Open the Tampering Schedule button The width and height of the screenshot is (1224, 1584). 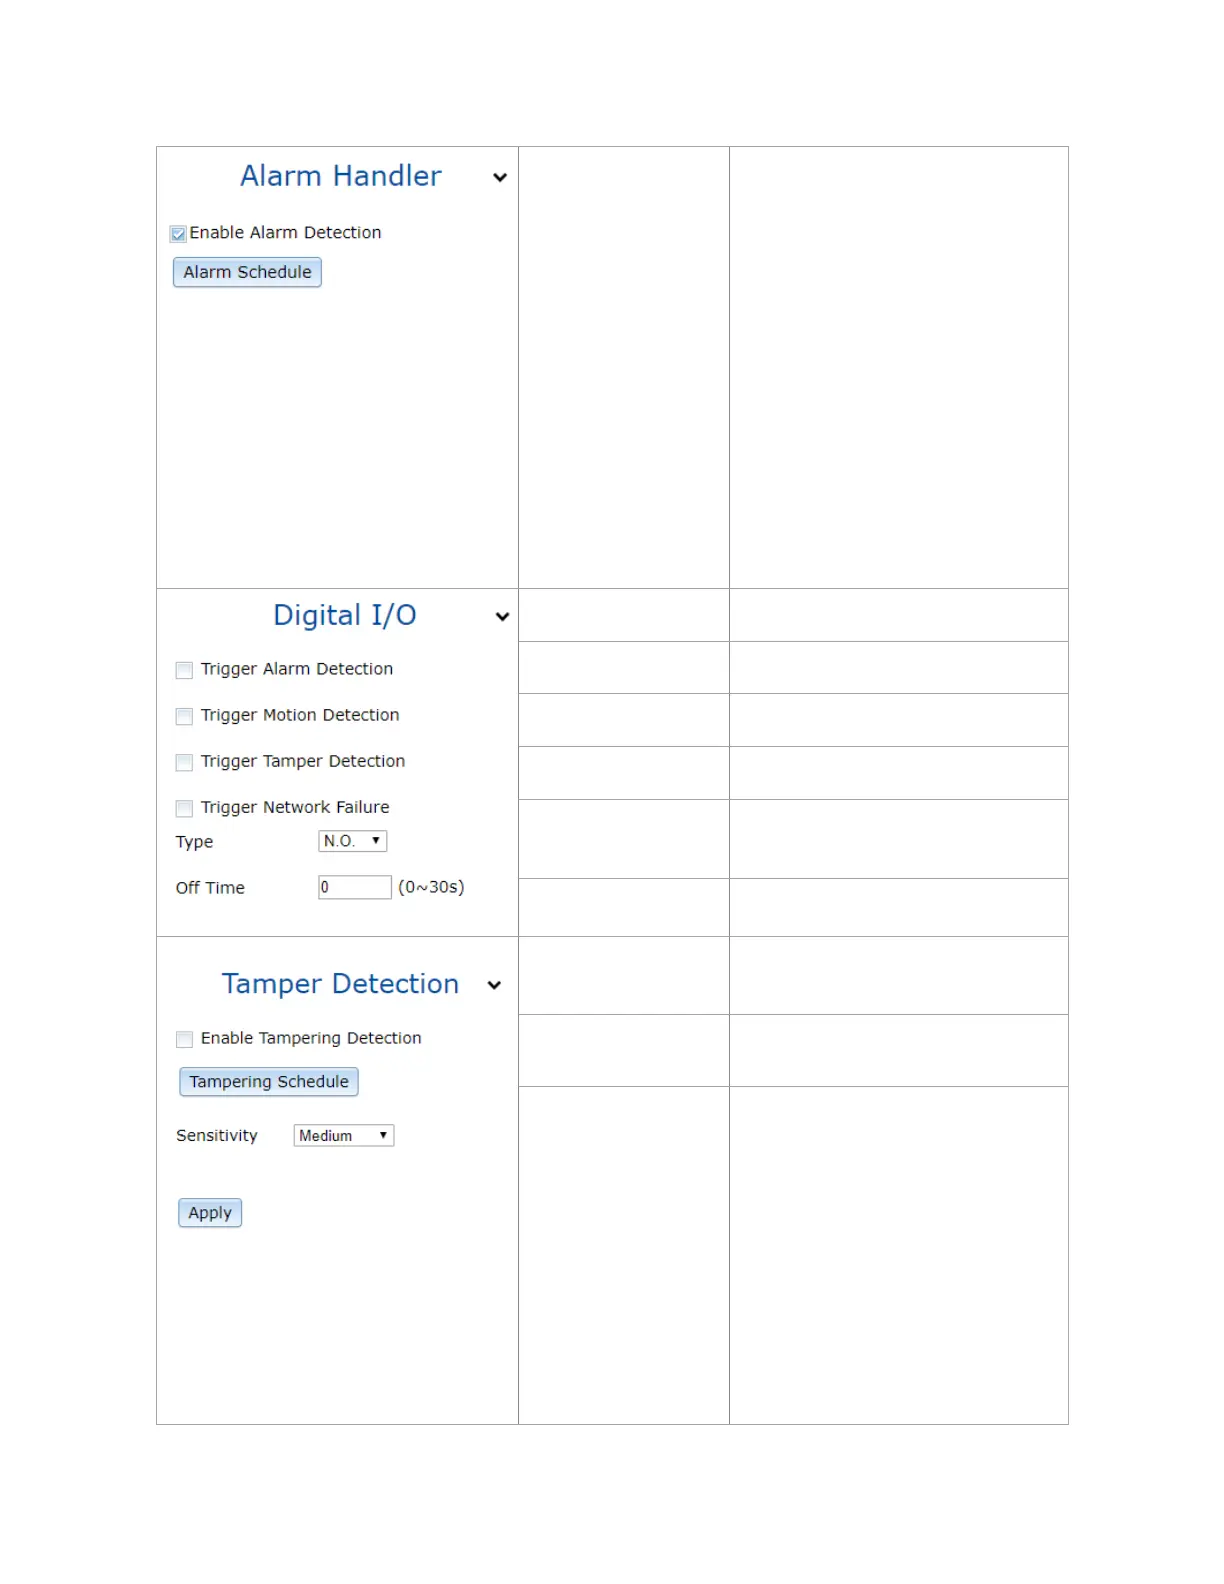pos(269,1082)
